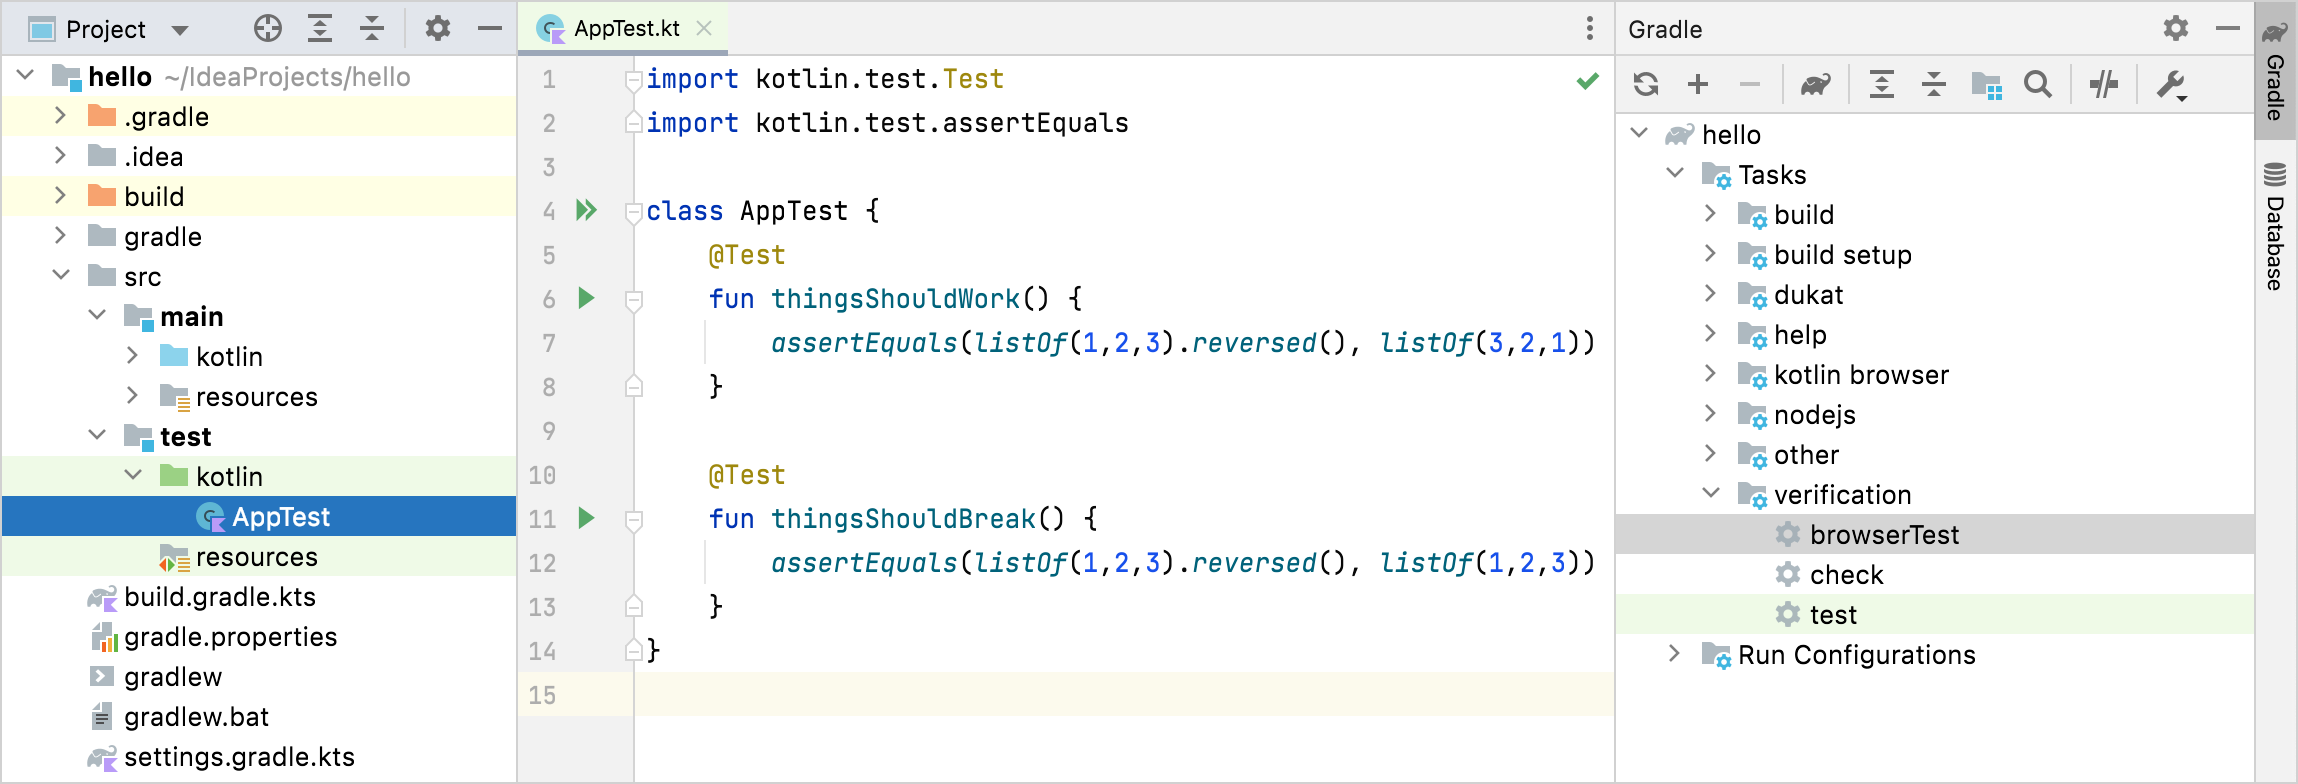Click thingsShouldBreak function name in code
The image size is (2298, 784).
click(903, 518)
